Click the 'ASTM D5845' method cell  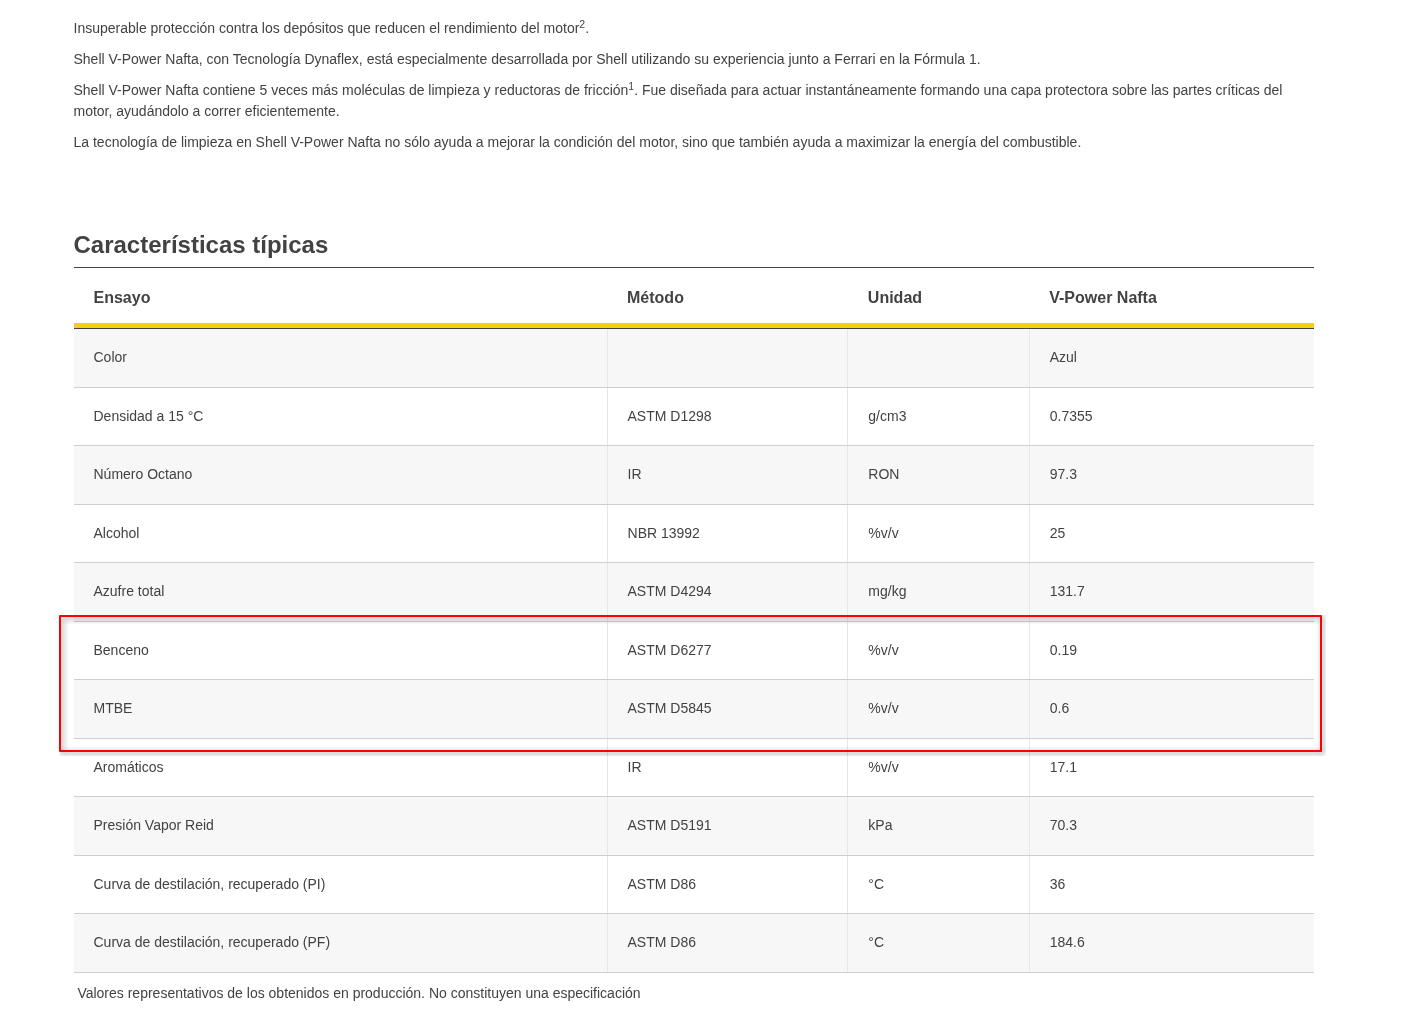(x=669, y=708)
